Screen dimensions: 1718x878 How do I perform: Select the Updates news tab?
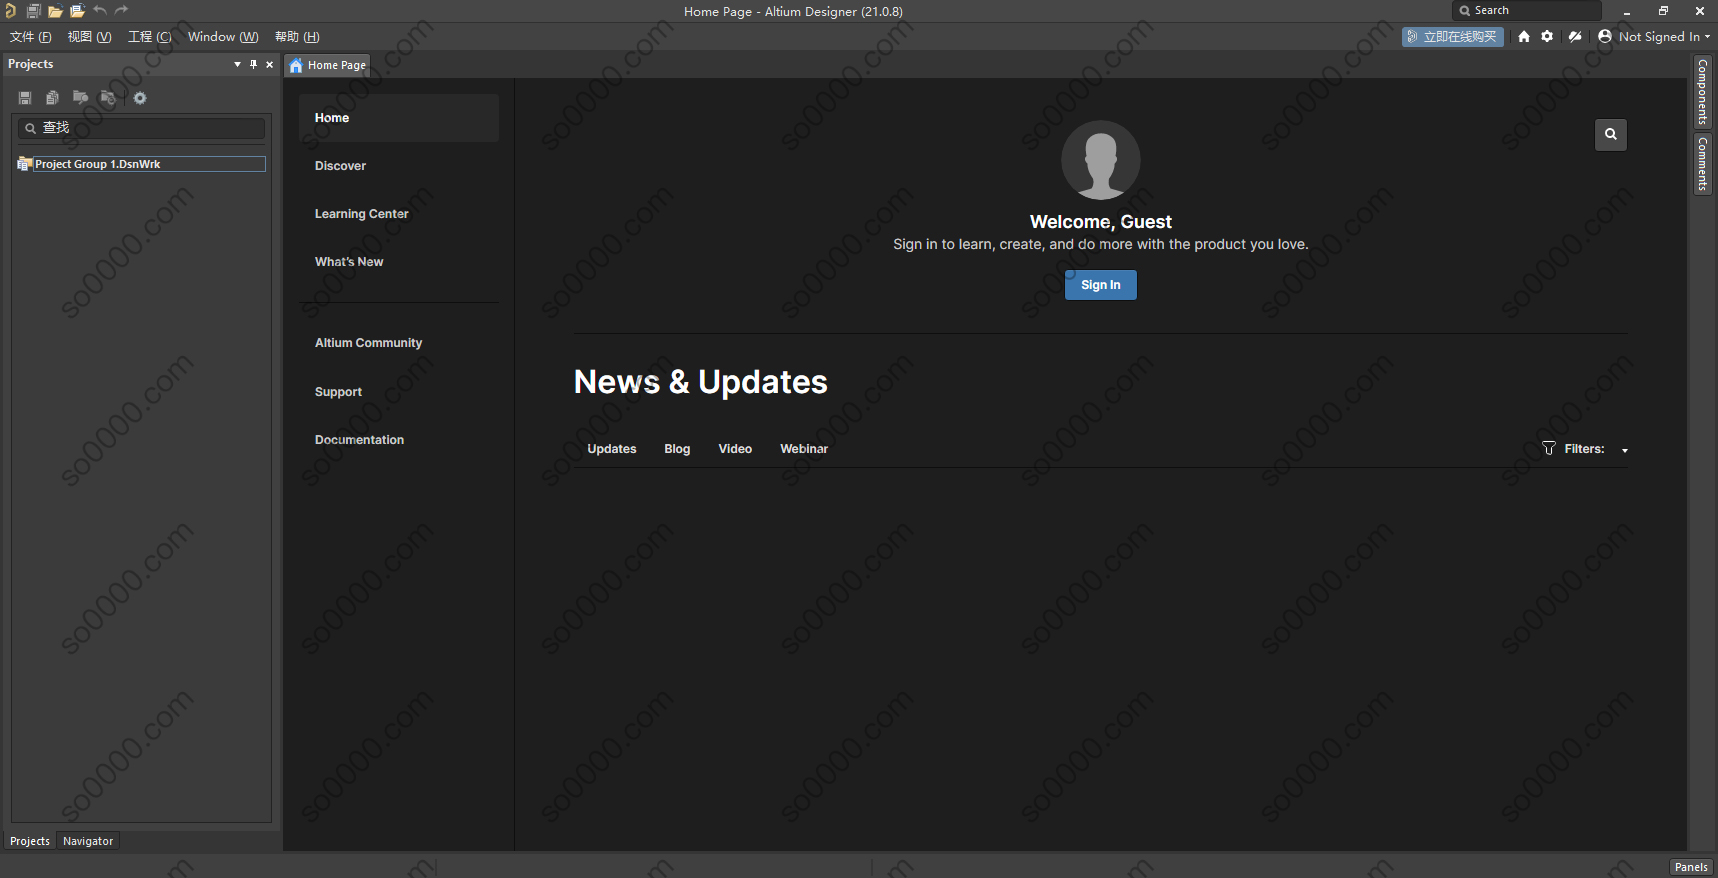pyautogui.click(x=612, y=449)
